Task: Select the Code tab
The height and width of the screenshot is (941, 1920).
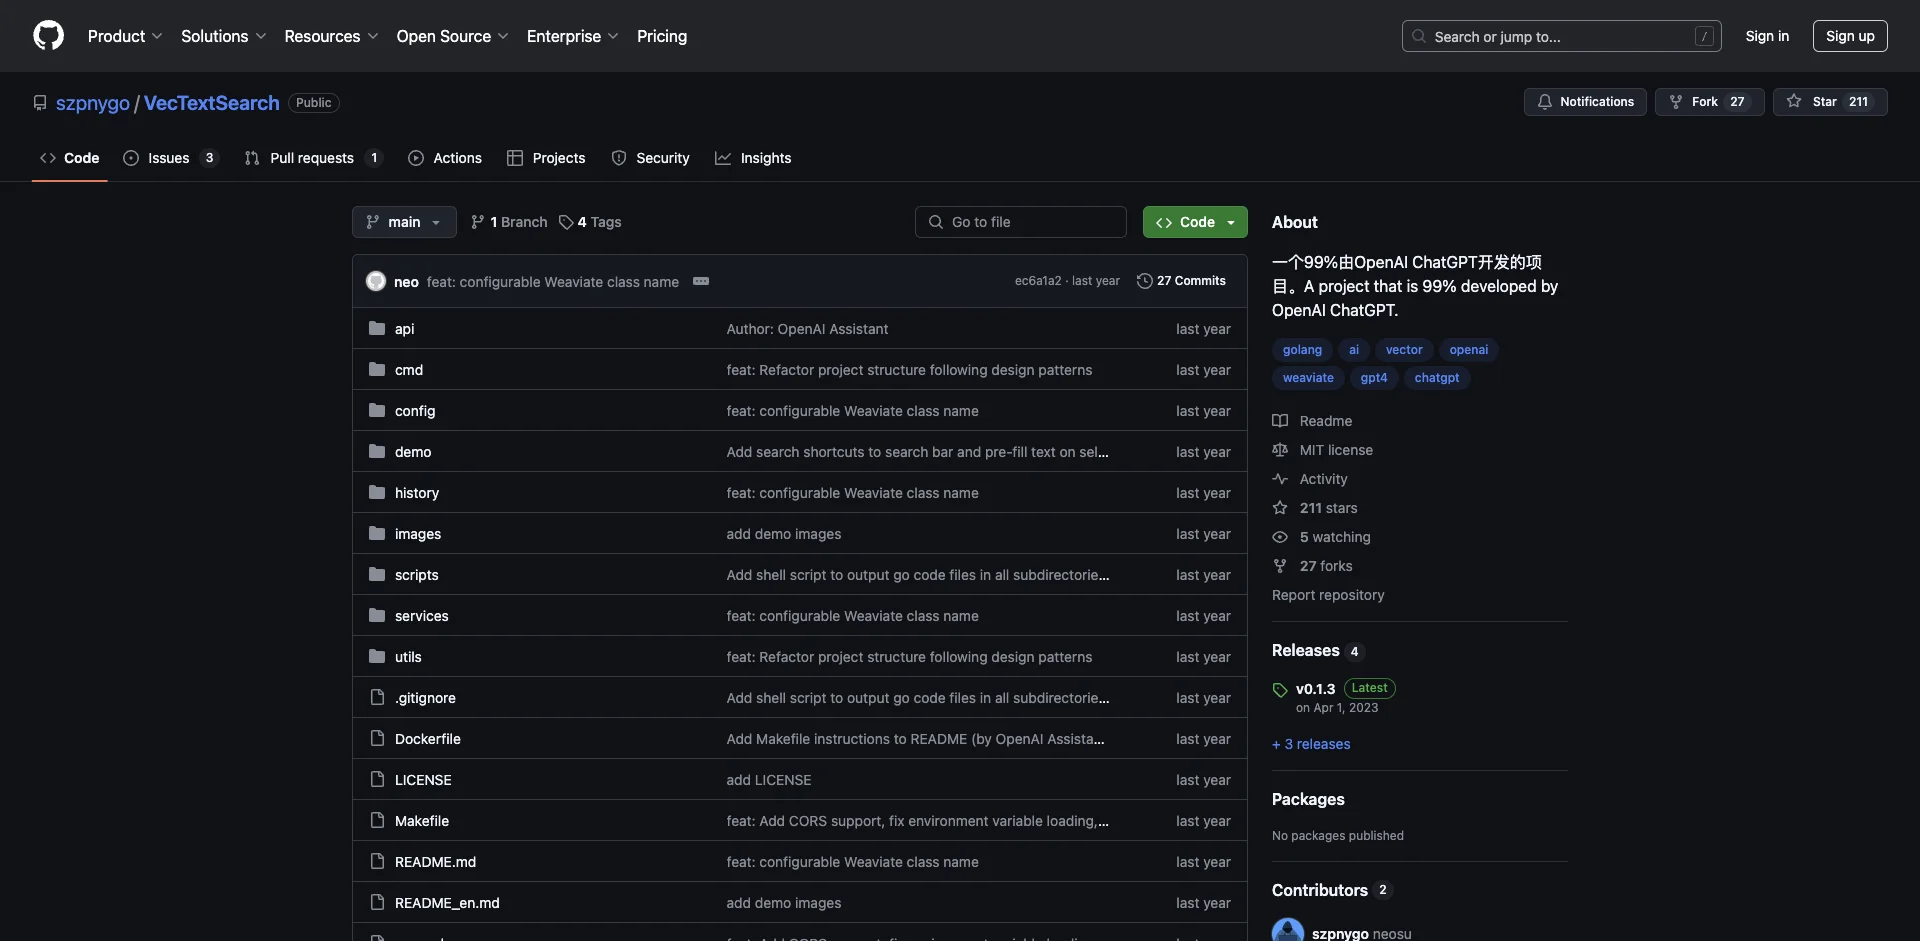Action: [69, 158]
